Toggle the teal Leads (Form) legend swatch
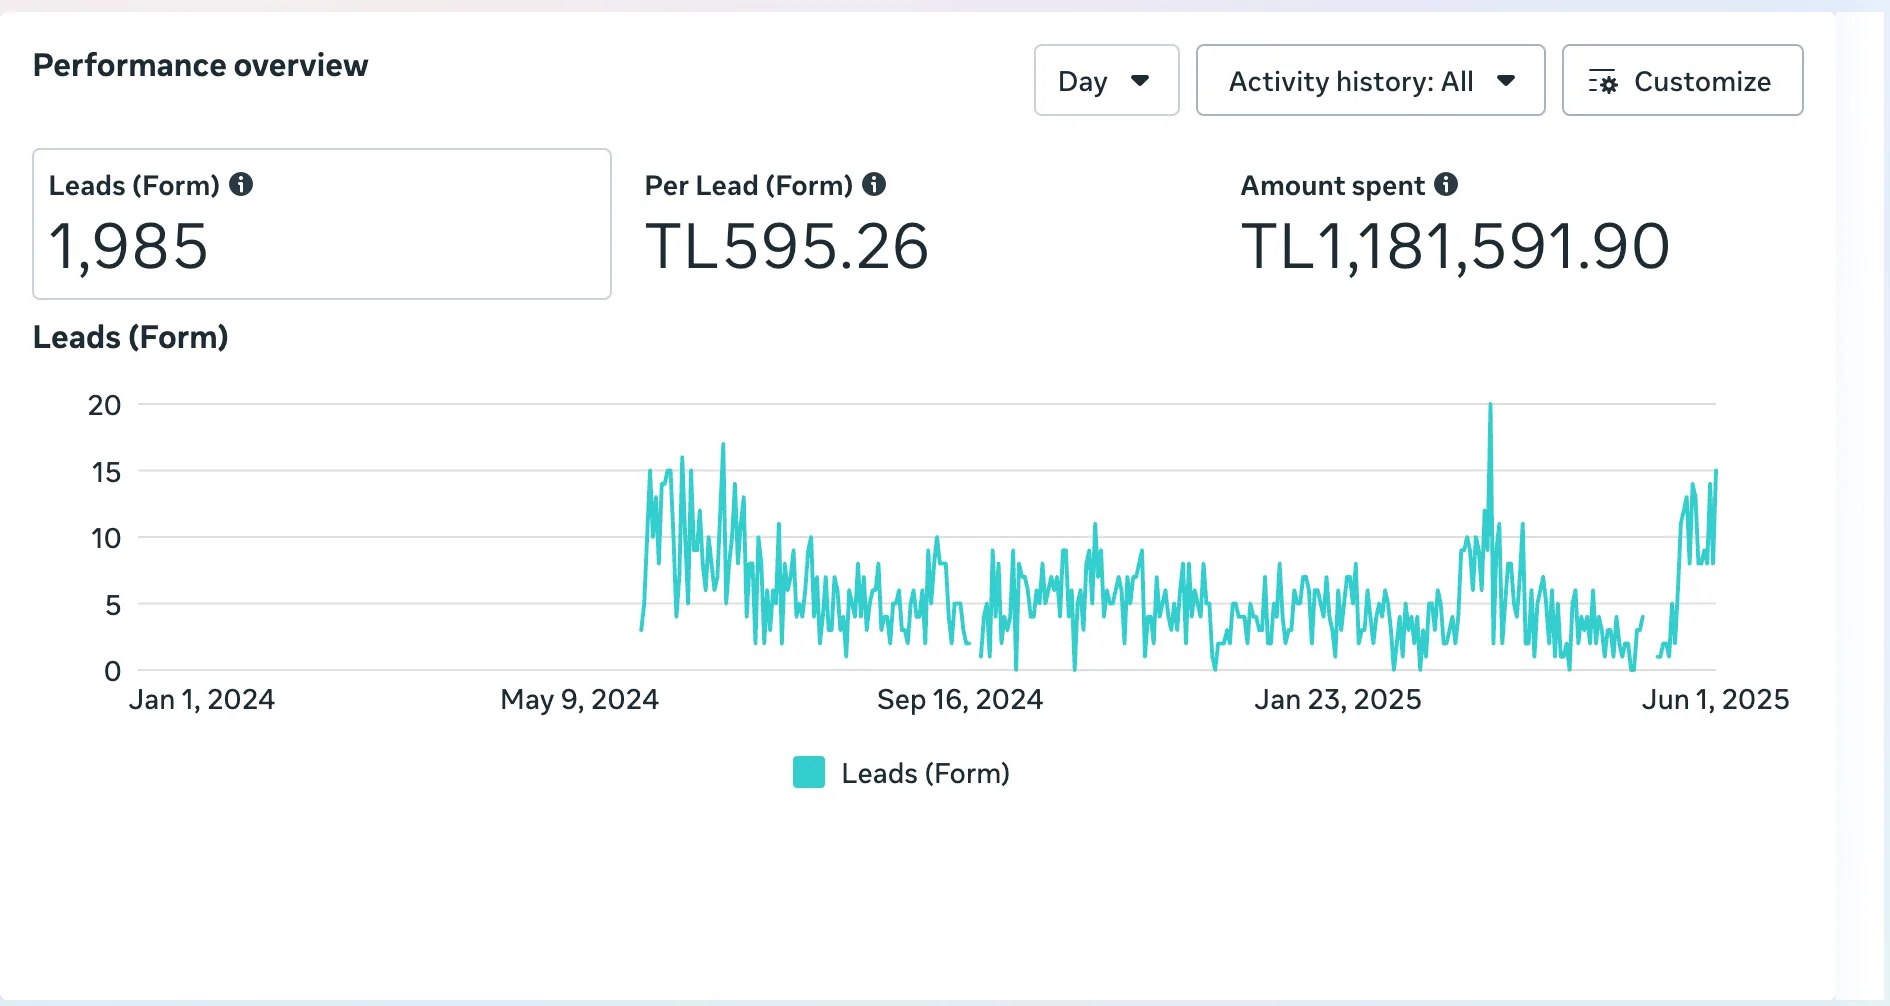This screenshot has width=1890, height=1006. (809, 772)
